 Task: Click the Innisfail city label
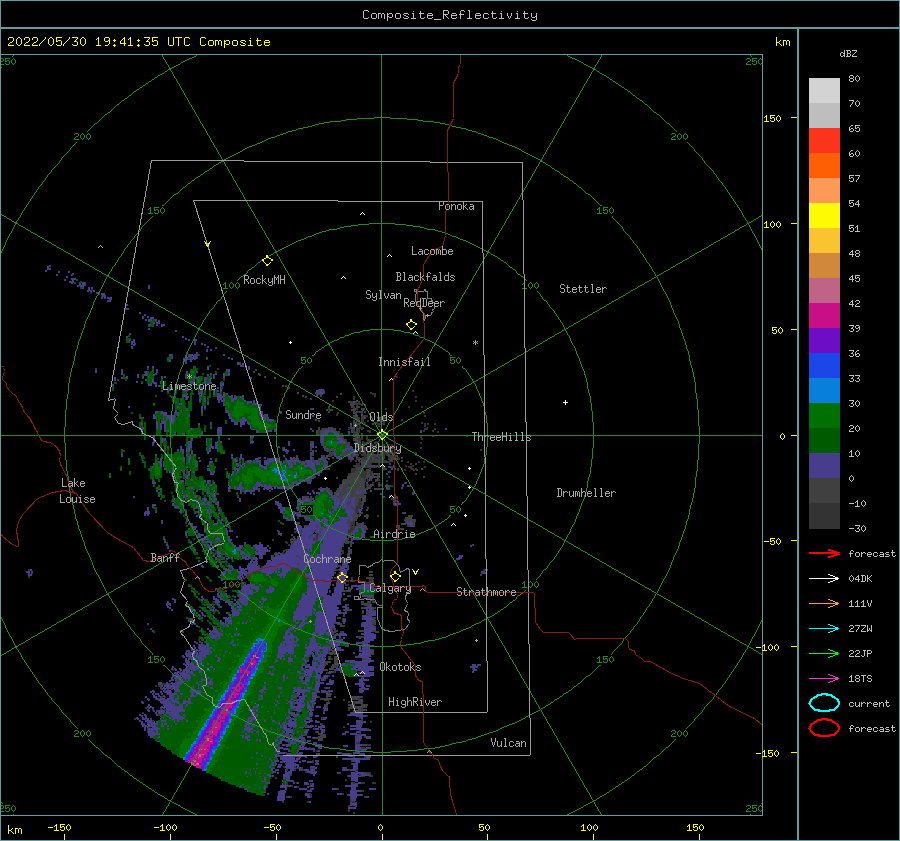[404, 362]
